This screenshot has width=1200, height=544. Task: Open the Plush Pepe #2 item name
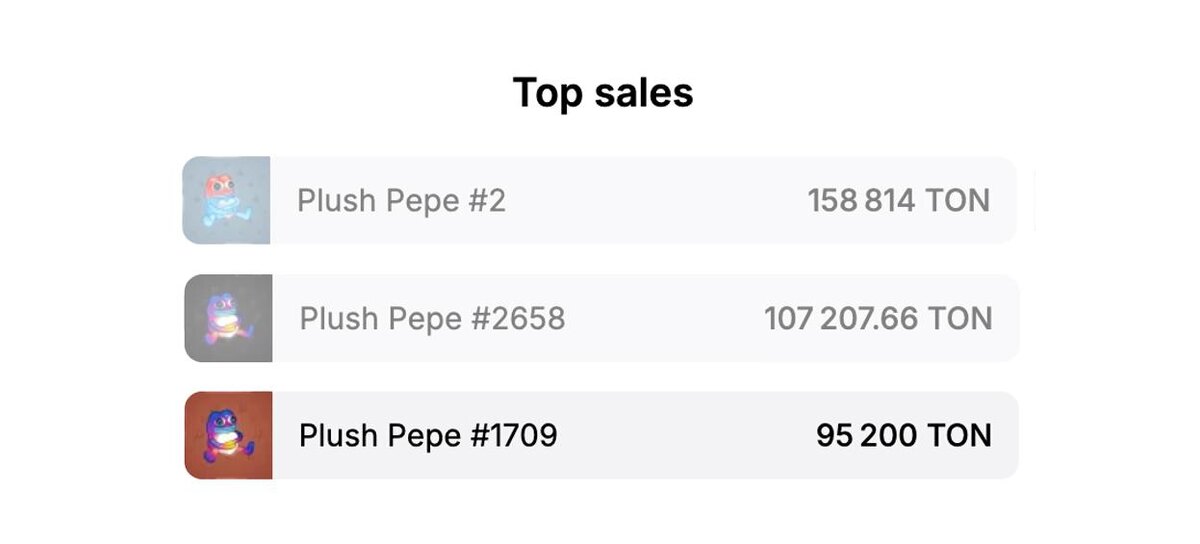pyautogui.click(x=401, y=201)
